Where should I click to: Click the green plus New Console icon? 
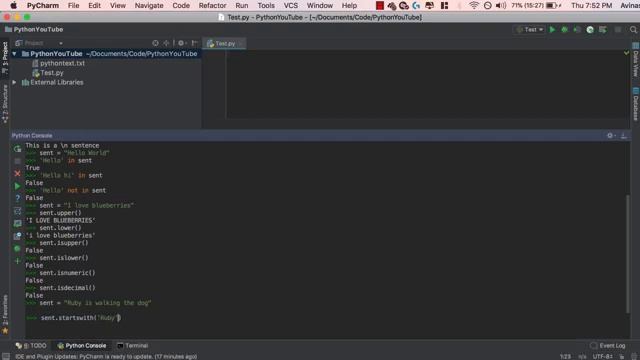(x=18, y=261)
